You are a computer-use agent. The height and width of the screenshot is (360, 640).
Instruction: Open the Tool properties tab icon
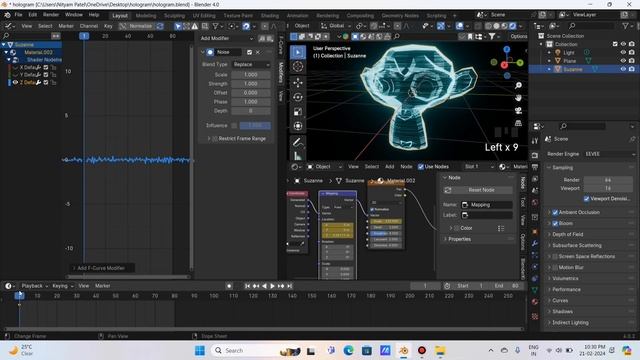[535, 141]
